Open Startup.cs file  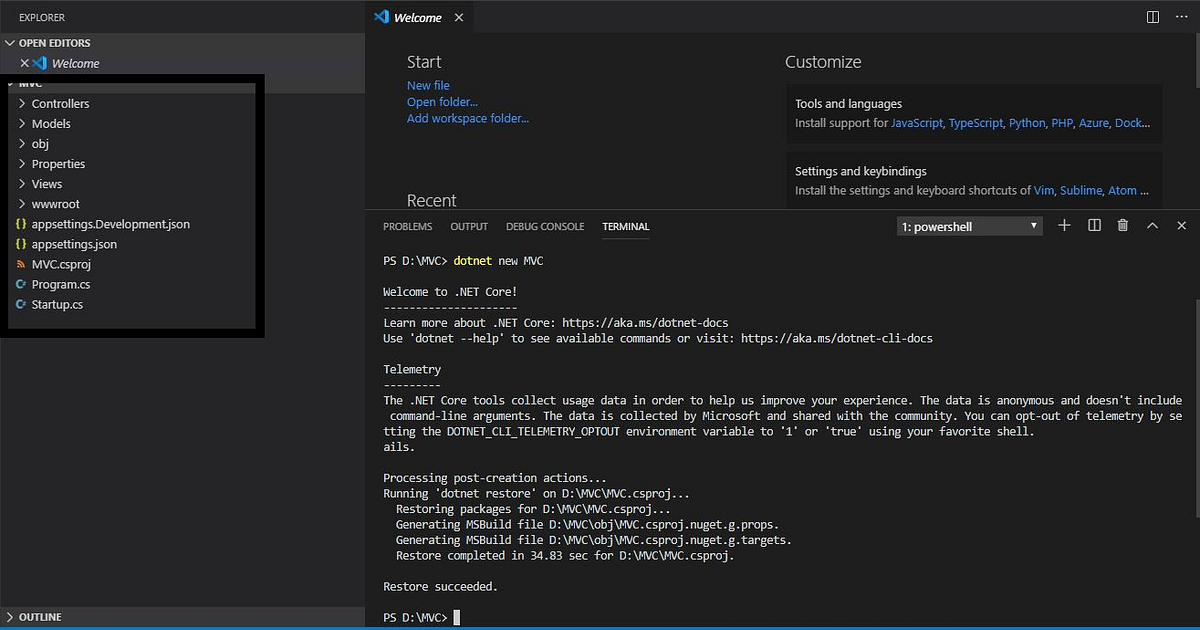coord(57,304)
